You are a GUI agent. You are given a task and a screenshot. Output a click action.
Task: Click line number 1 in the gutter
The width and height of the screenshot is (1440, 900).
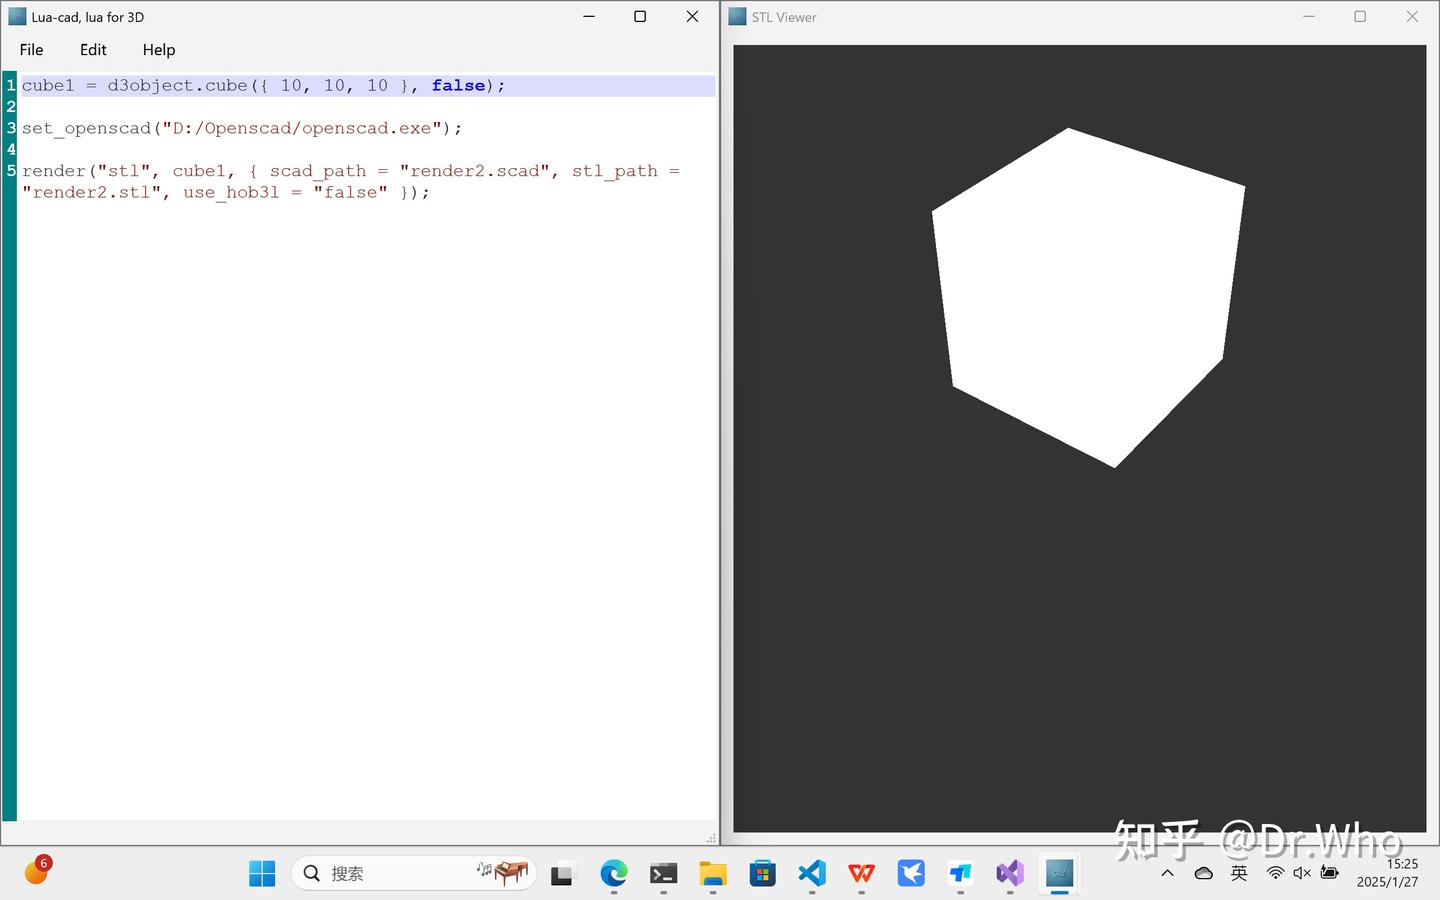click(11, 86)
